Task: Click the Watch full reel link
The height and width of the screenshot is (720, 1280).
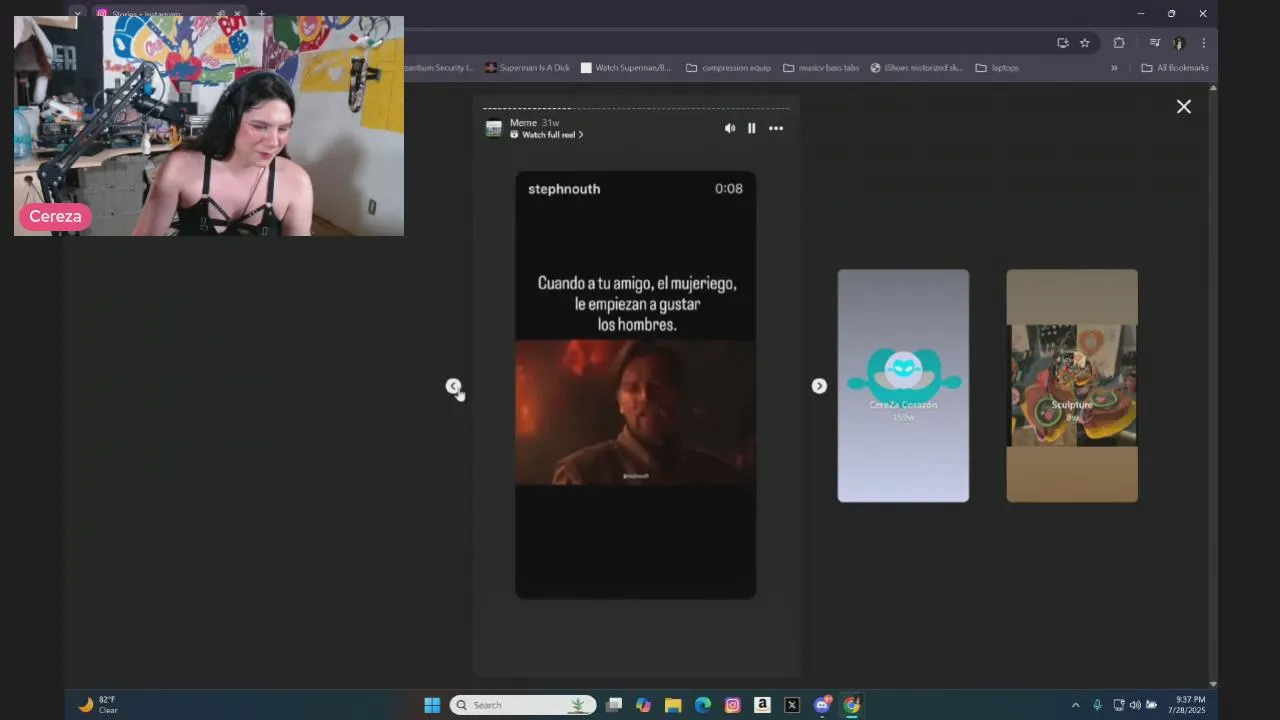Action: (547, 135)
